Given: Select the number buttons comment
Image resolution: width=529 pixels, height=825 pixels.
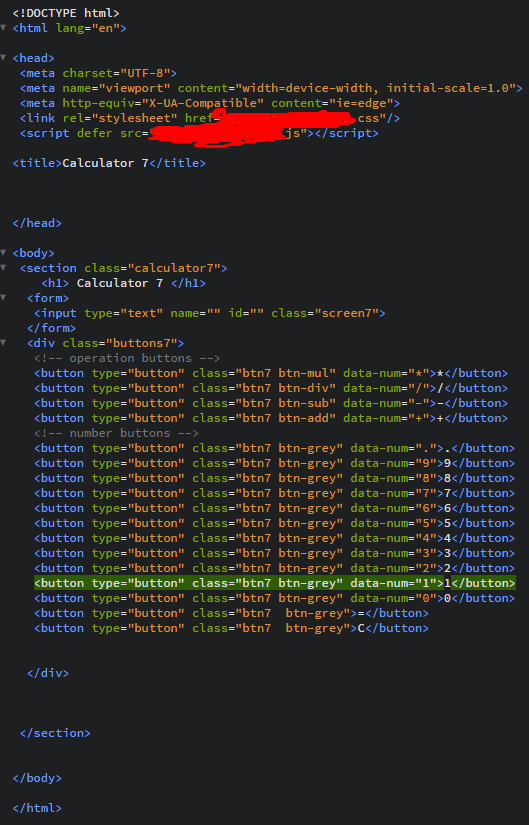Looking at the screenshot, I should click(x=116, y=433).
